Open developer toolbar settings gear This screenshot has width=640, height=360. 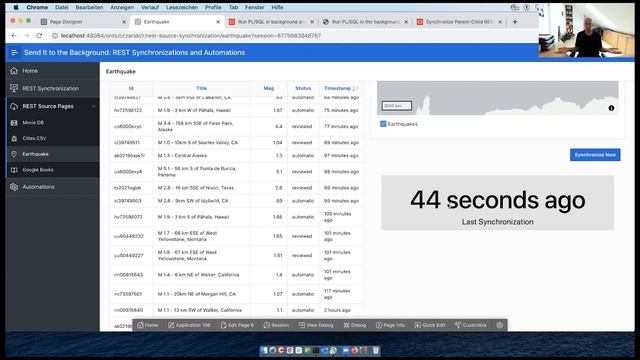coord(500,325)
